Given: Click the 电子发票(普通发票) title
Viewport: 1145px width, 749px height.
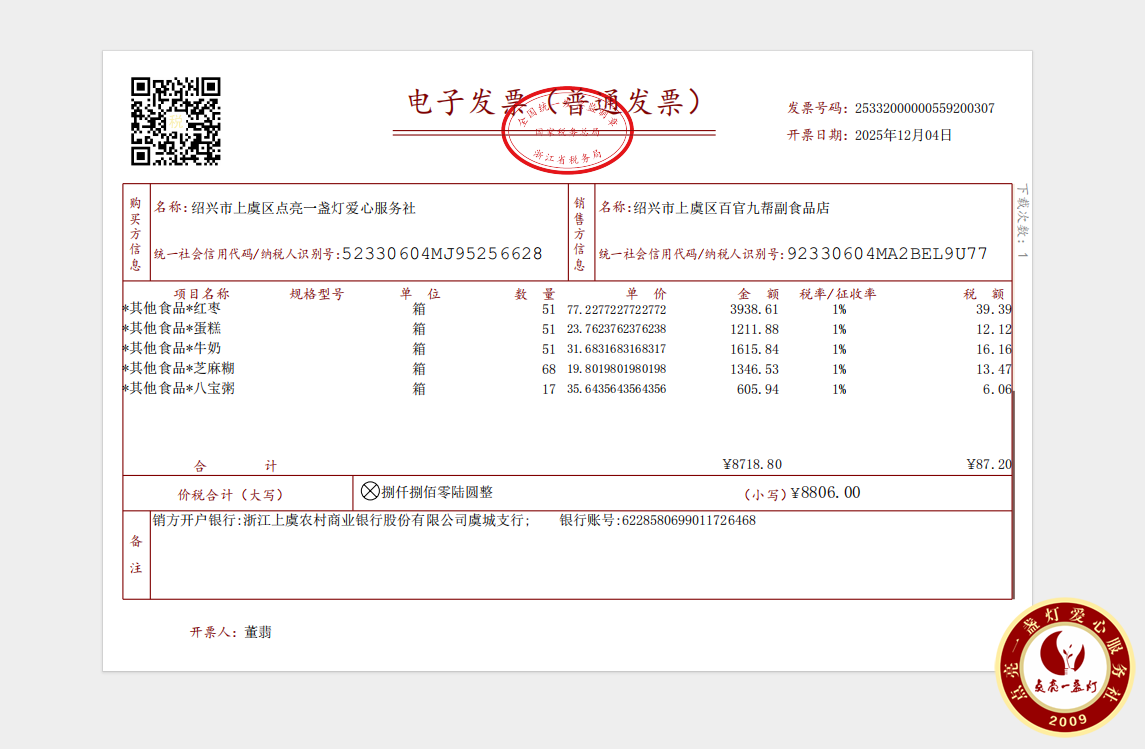Looking at the screenshot, I should (553, 102).
